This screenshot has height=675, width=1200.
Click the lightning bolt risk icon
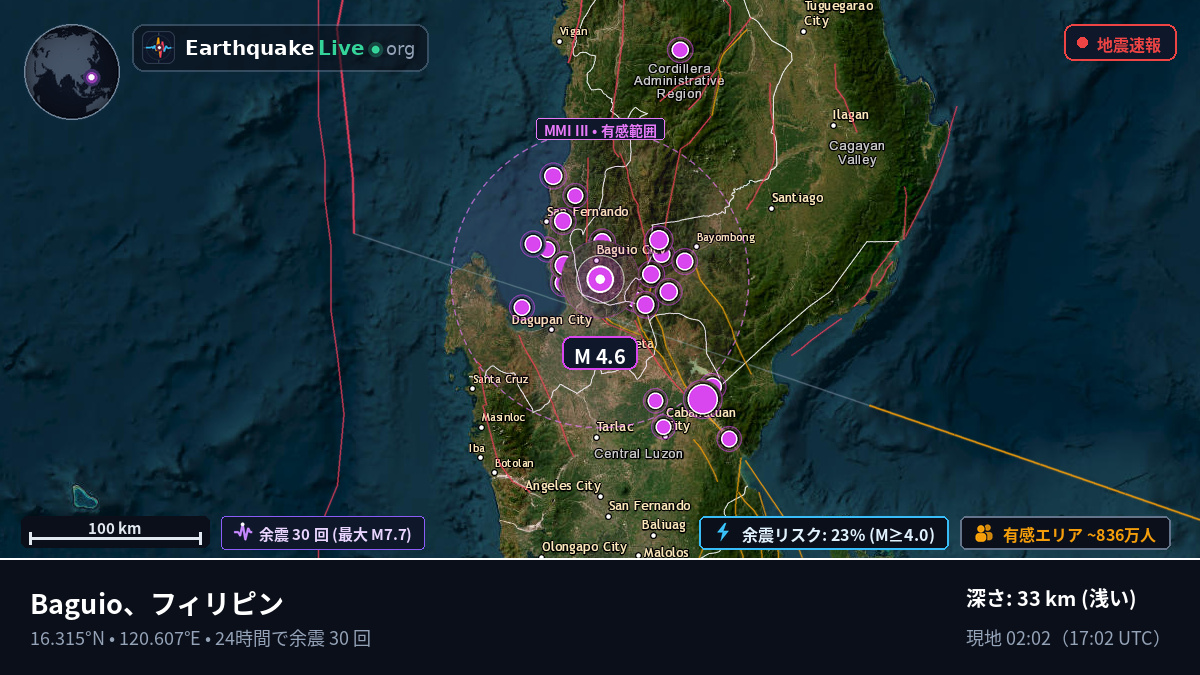coord(723,533)
